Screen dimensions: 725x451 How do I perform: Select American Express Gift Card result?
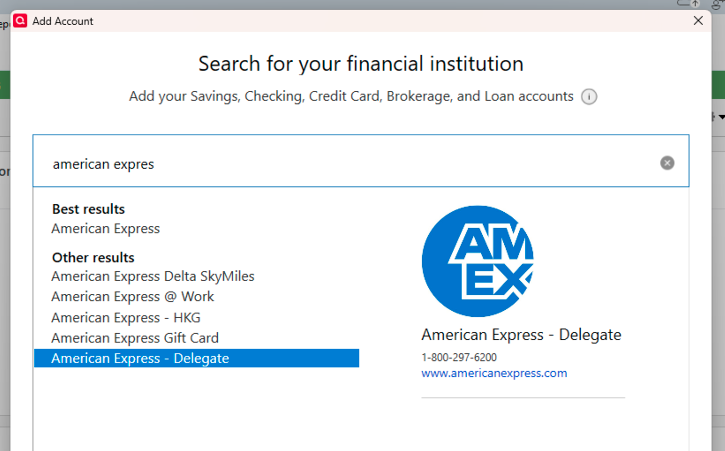(134, 338)
